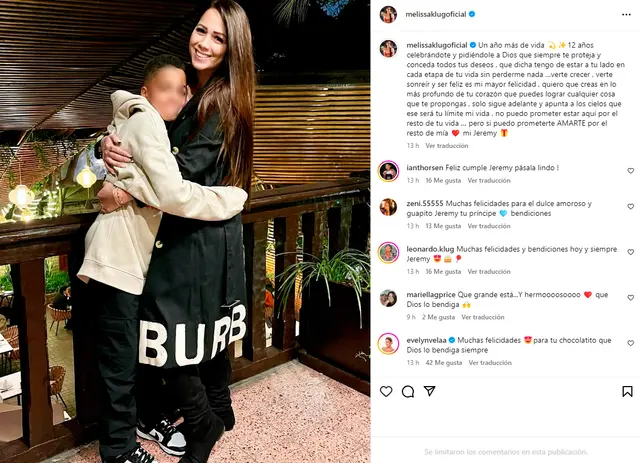Translate caption via Ver traducción
Screen dimensions: 640x463
(447, 146)
